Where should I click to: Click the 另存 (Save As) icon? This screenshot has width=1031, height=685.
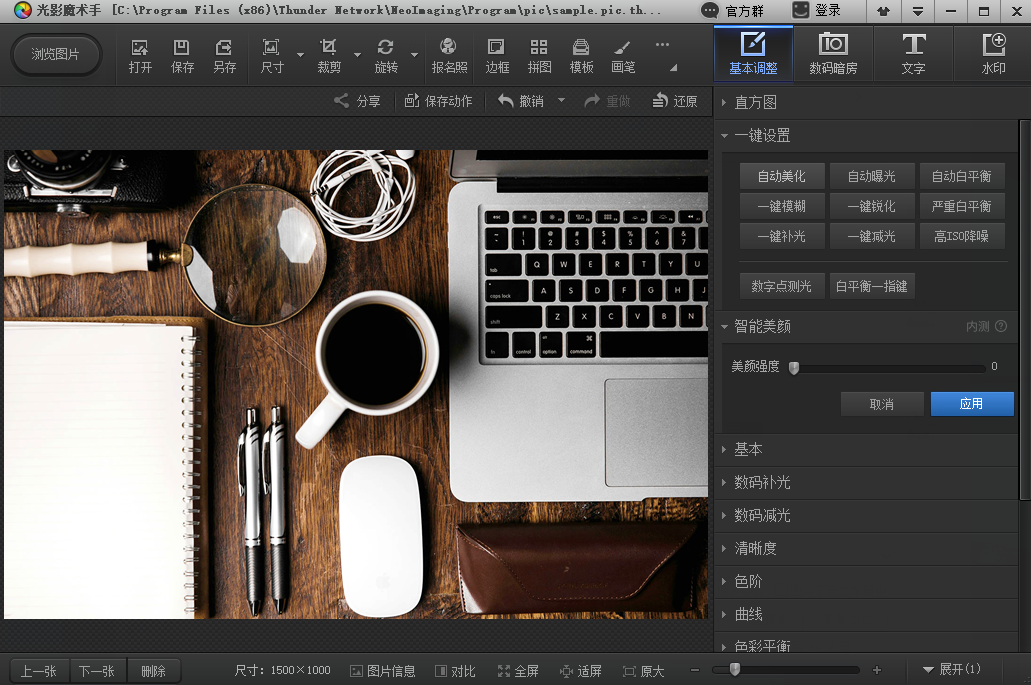tap(224, 56)
